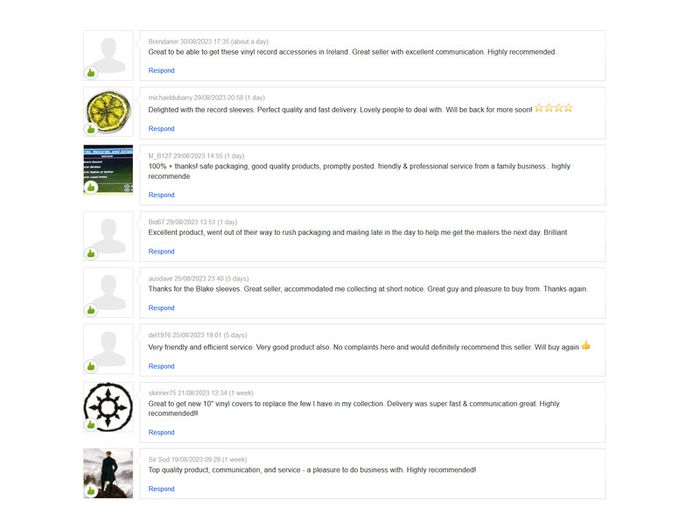This screenshot has height=525, width=700.
Task: Click the thumbs-up badge on ausdave's avatar
Action: [x=91, y=310]
